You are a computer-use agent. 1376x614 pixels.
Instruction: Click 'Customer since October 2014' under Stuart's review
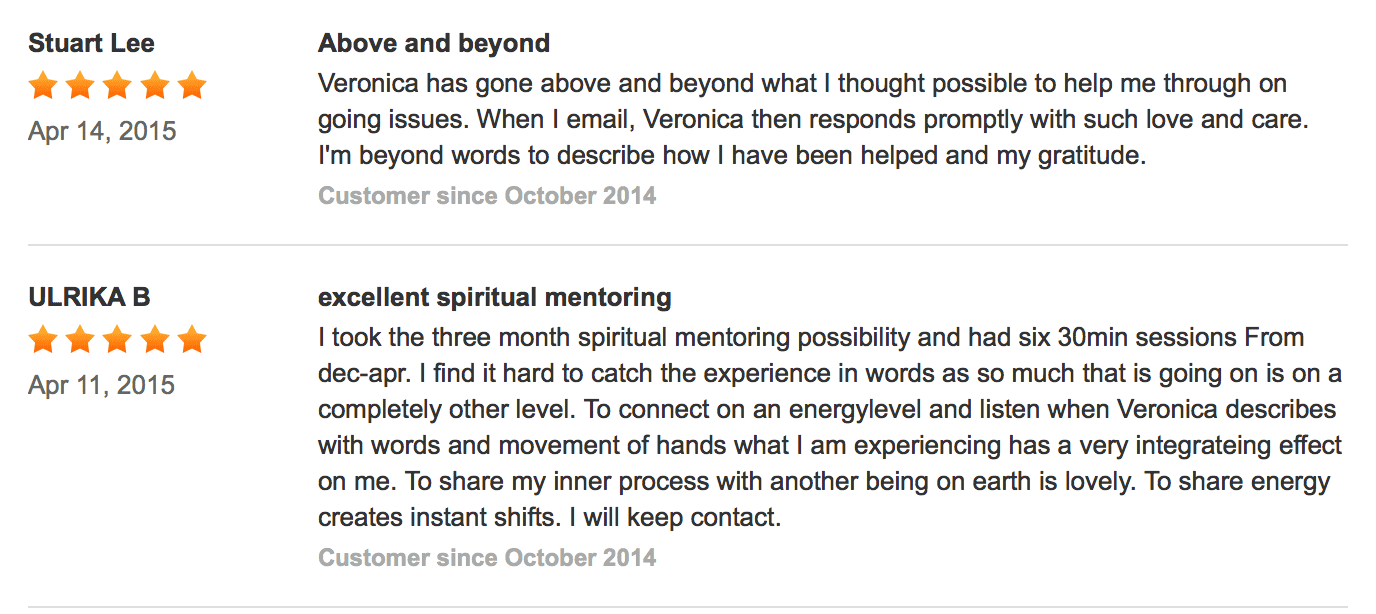(487, 196)
